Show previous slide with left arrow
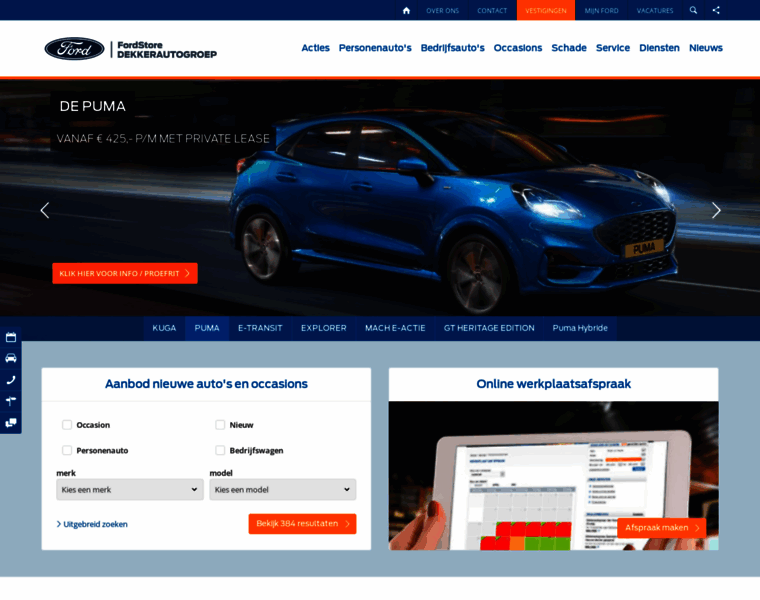This screenshot has height=600, width=760. tap(45, 210)
